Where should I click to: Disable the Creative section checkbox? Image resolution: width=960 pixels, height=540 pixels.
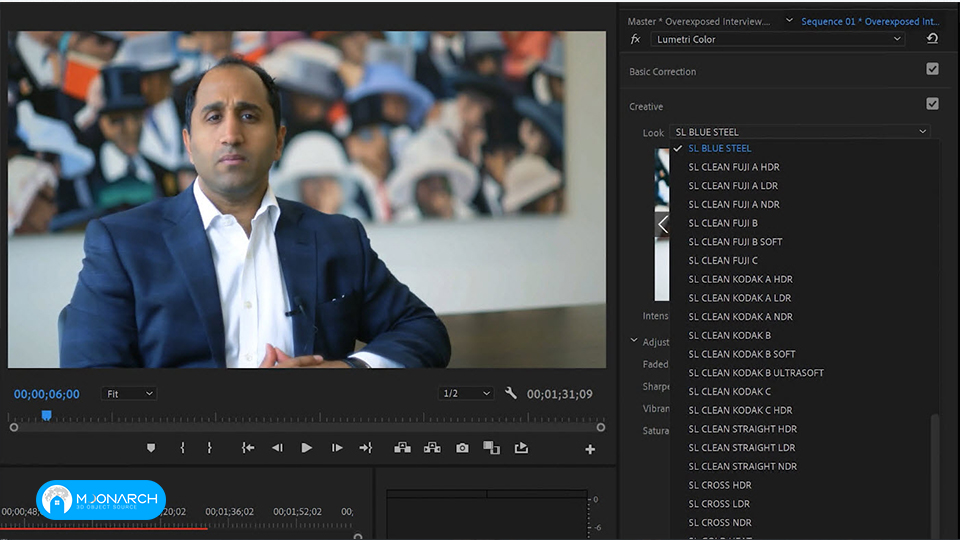pos(932,103)
